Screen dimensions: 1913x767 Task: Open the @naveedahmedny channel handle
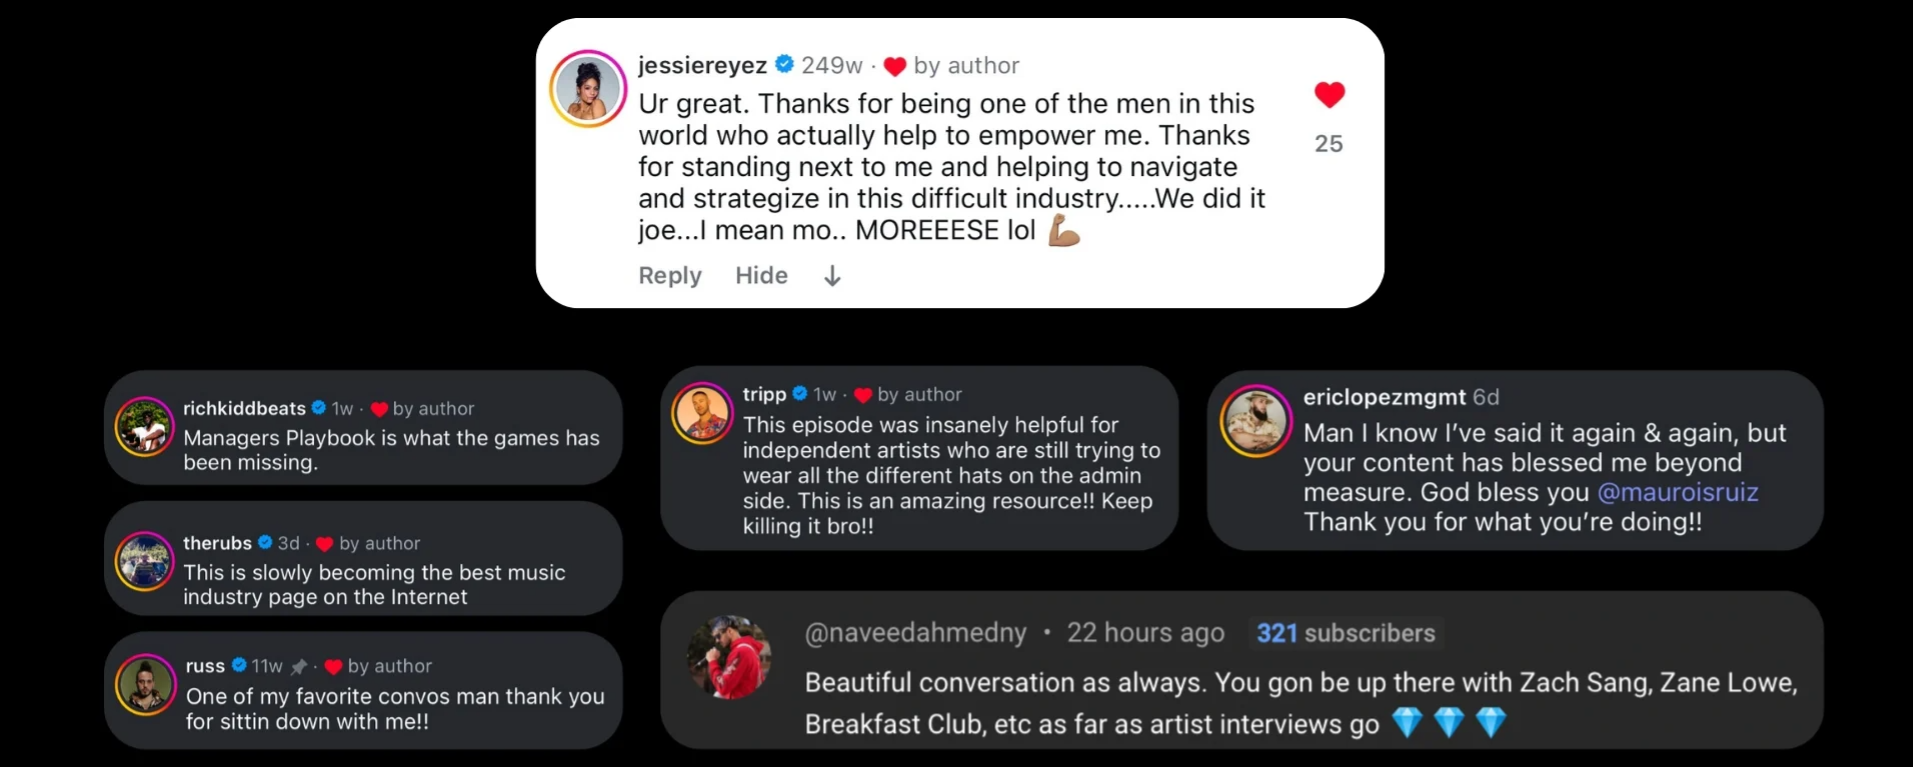(915, 633)
